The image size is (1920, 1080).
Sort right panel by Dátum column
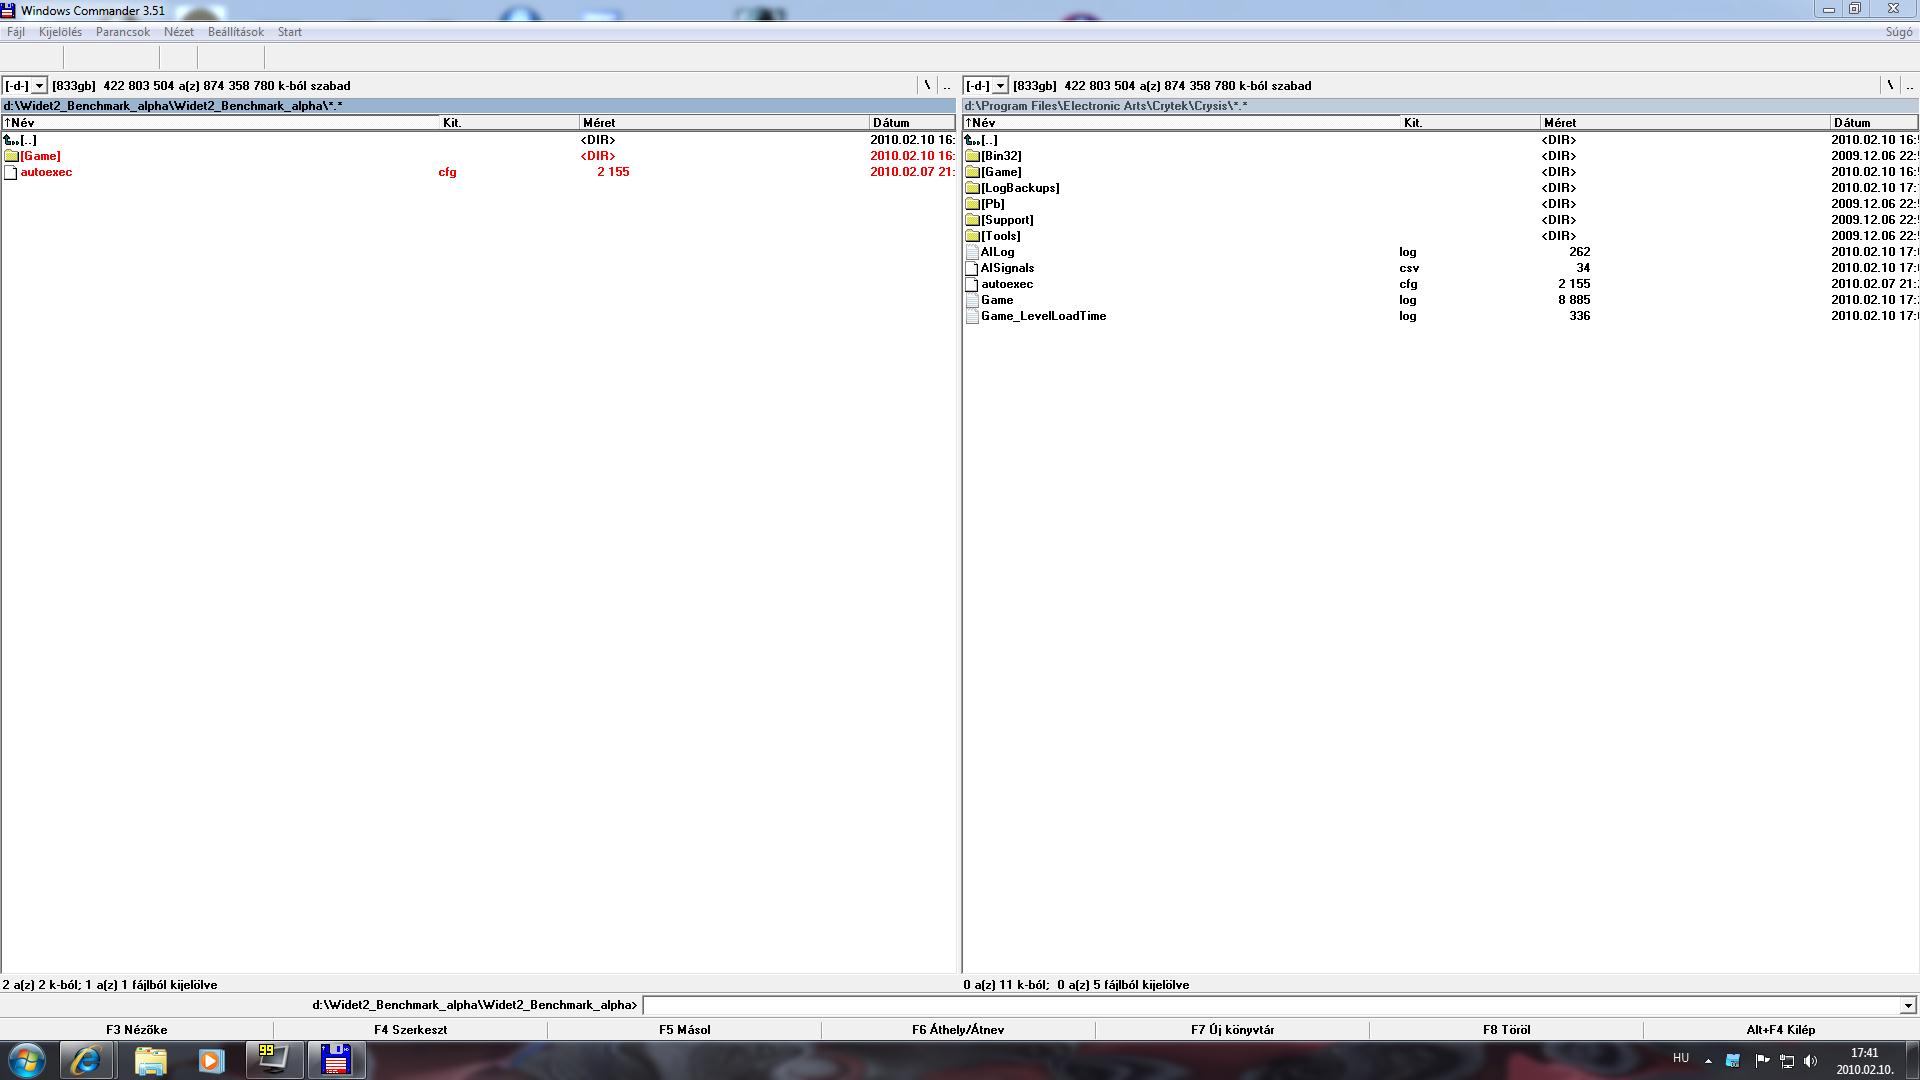pos(1875,123)
